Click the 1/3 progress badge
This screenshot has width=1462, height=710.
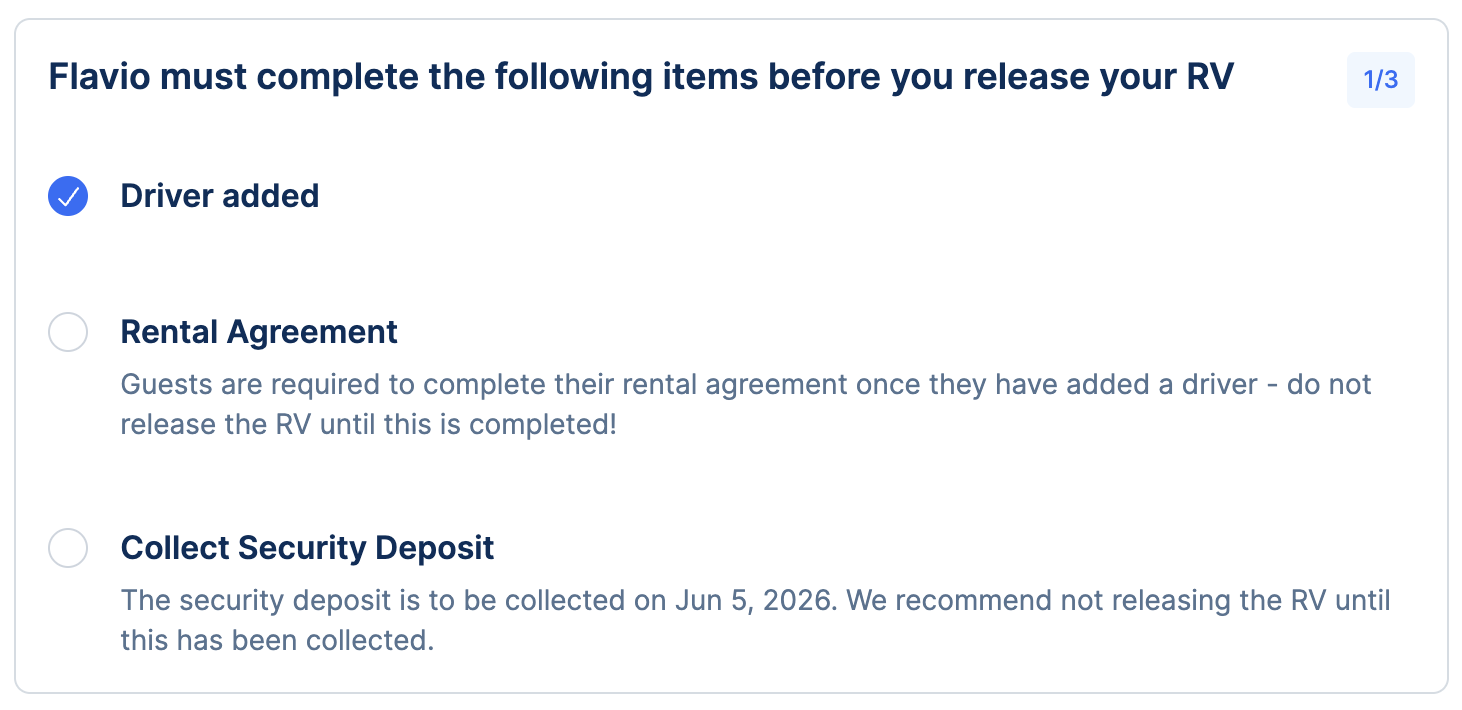[x=1380, y=80]
